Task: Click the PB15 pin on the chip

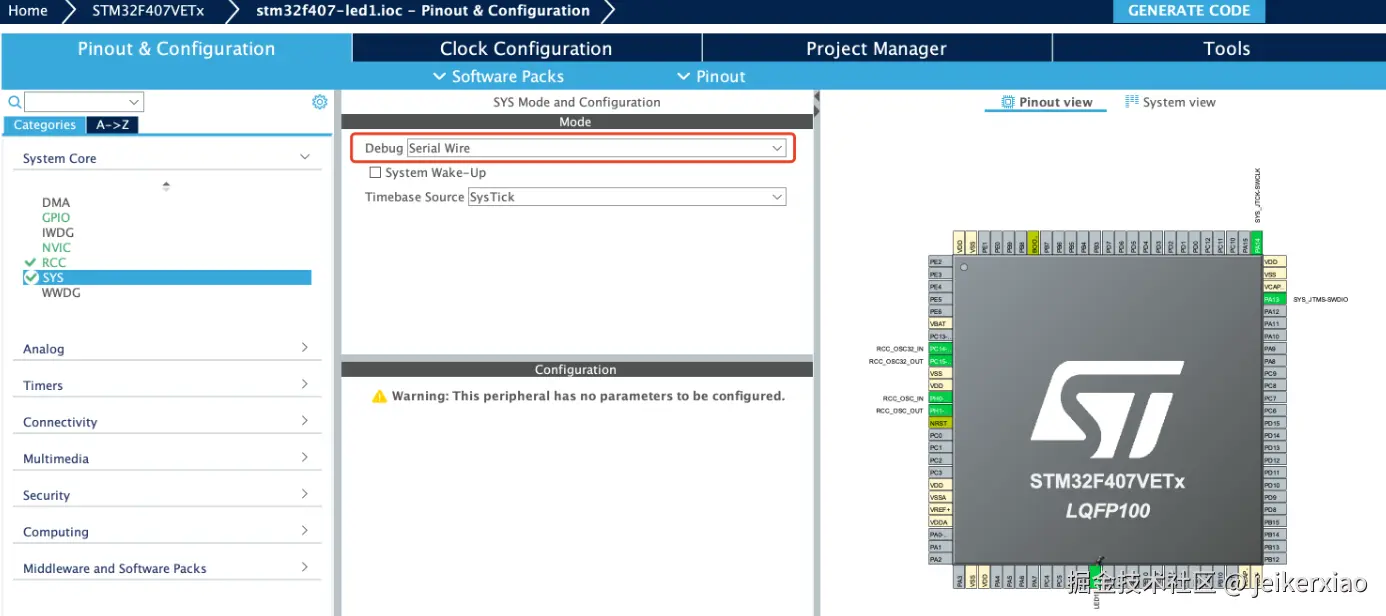Action: tap(1274, 521)
